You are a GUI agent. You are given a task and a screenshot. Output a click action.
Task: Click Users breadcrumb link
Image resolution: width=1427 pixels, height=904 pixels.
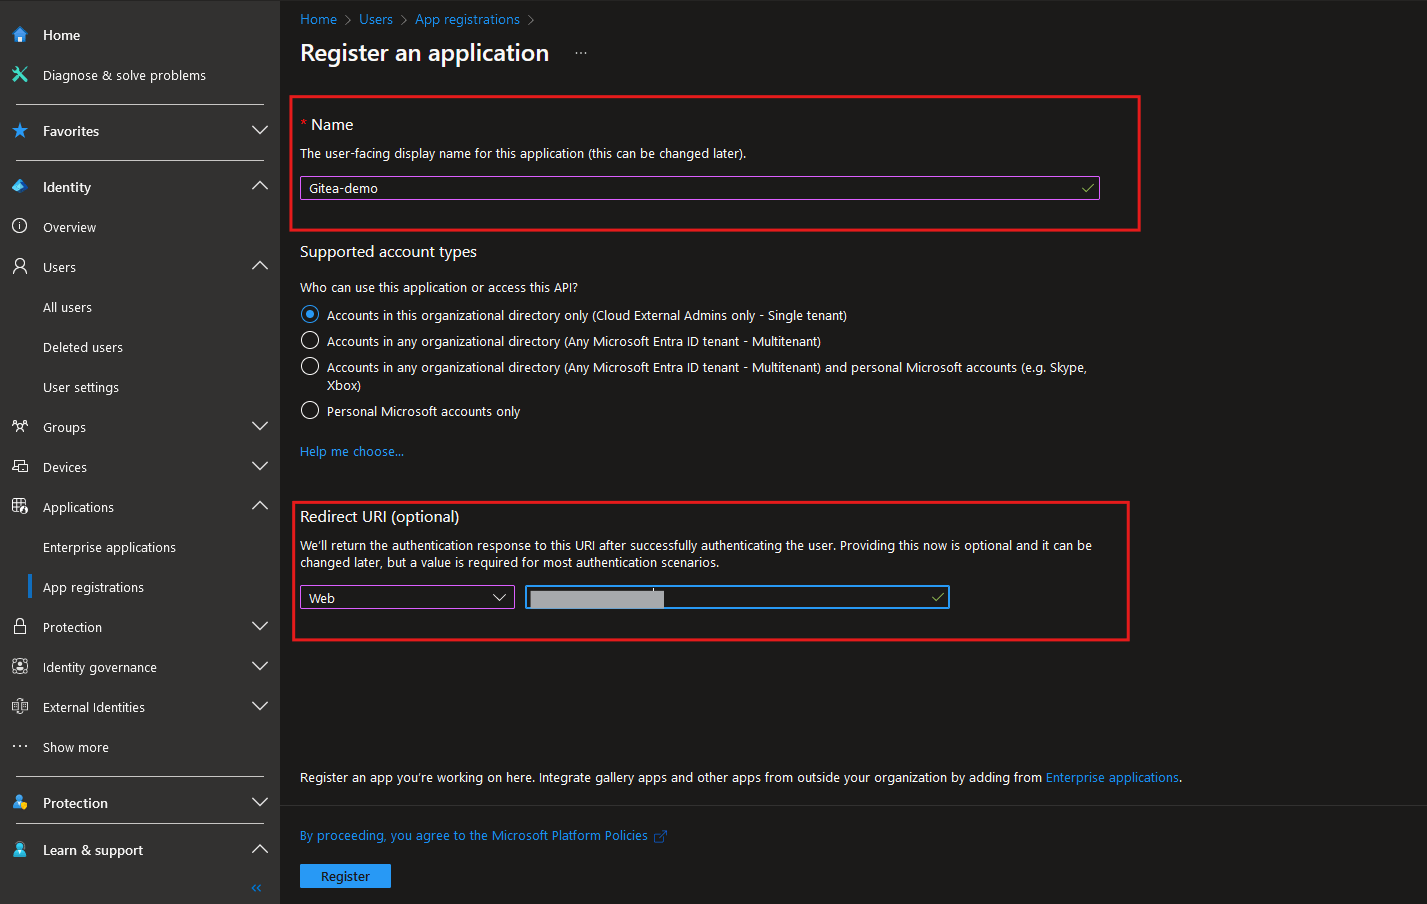click(x=376, y=19)
